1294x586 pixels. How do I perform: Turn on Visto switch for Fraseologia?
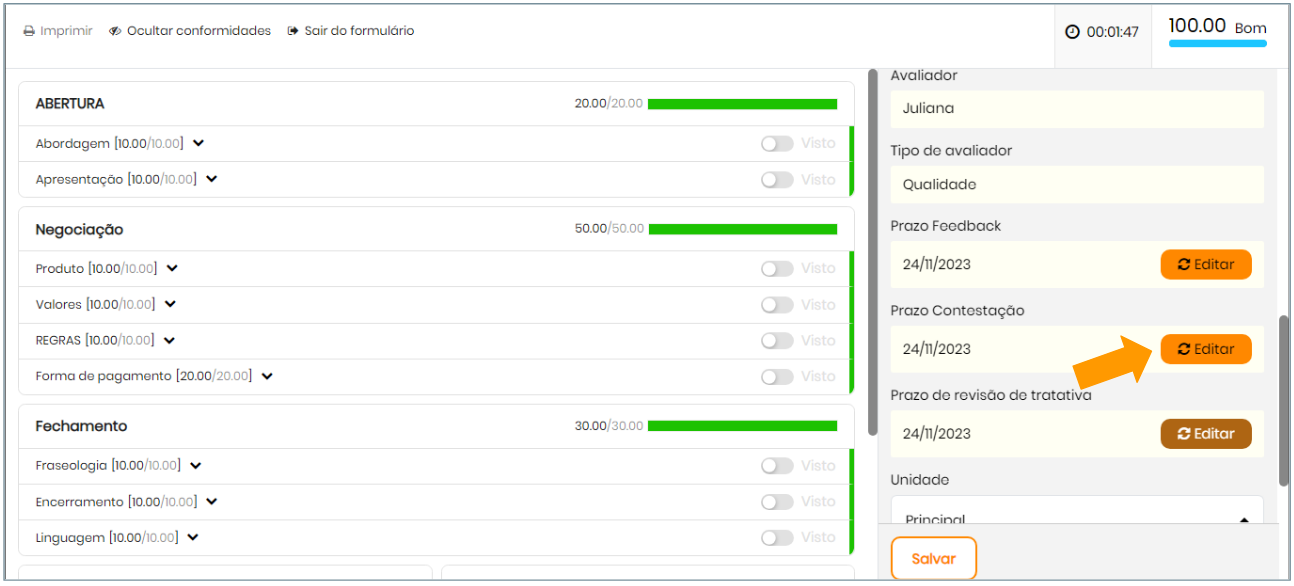coord(777,466)
